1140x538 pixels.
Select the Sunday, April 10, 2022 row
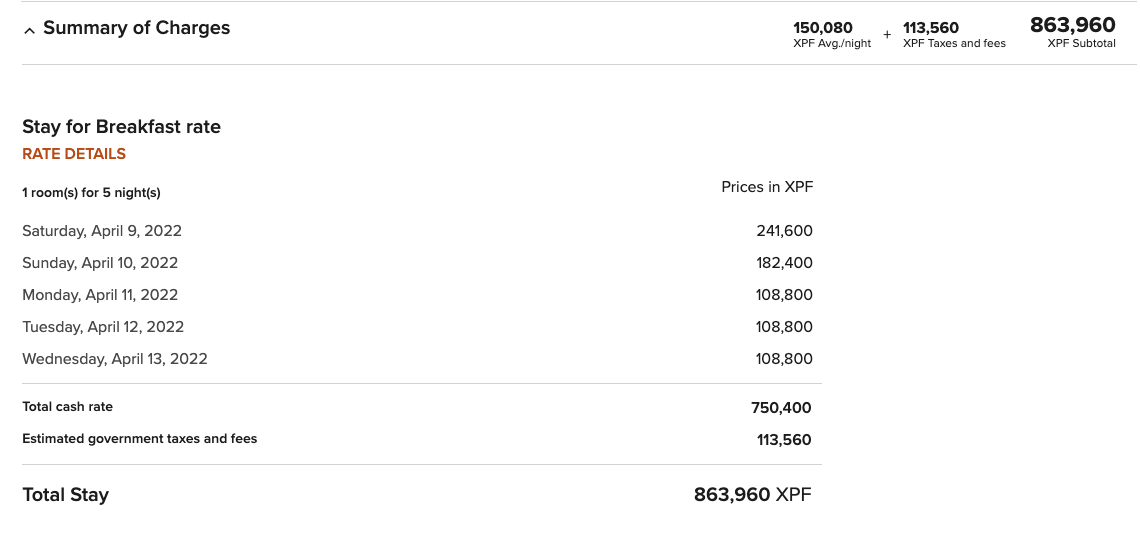click(x=100, y=263)
